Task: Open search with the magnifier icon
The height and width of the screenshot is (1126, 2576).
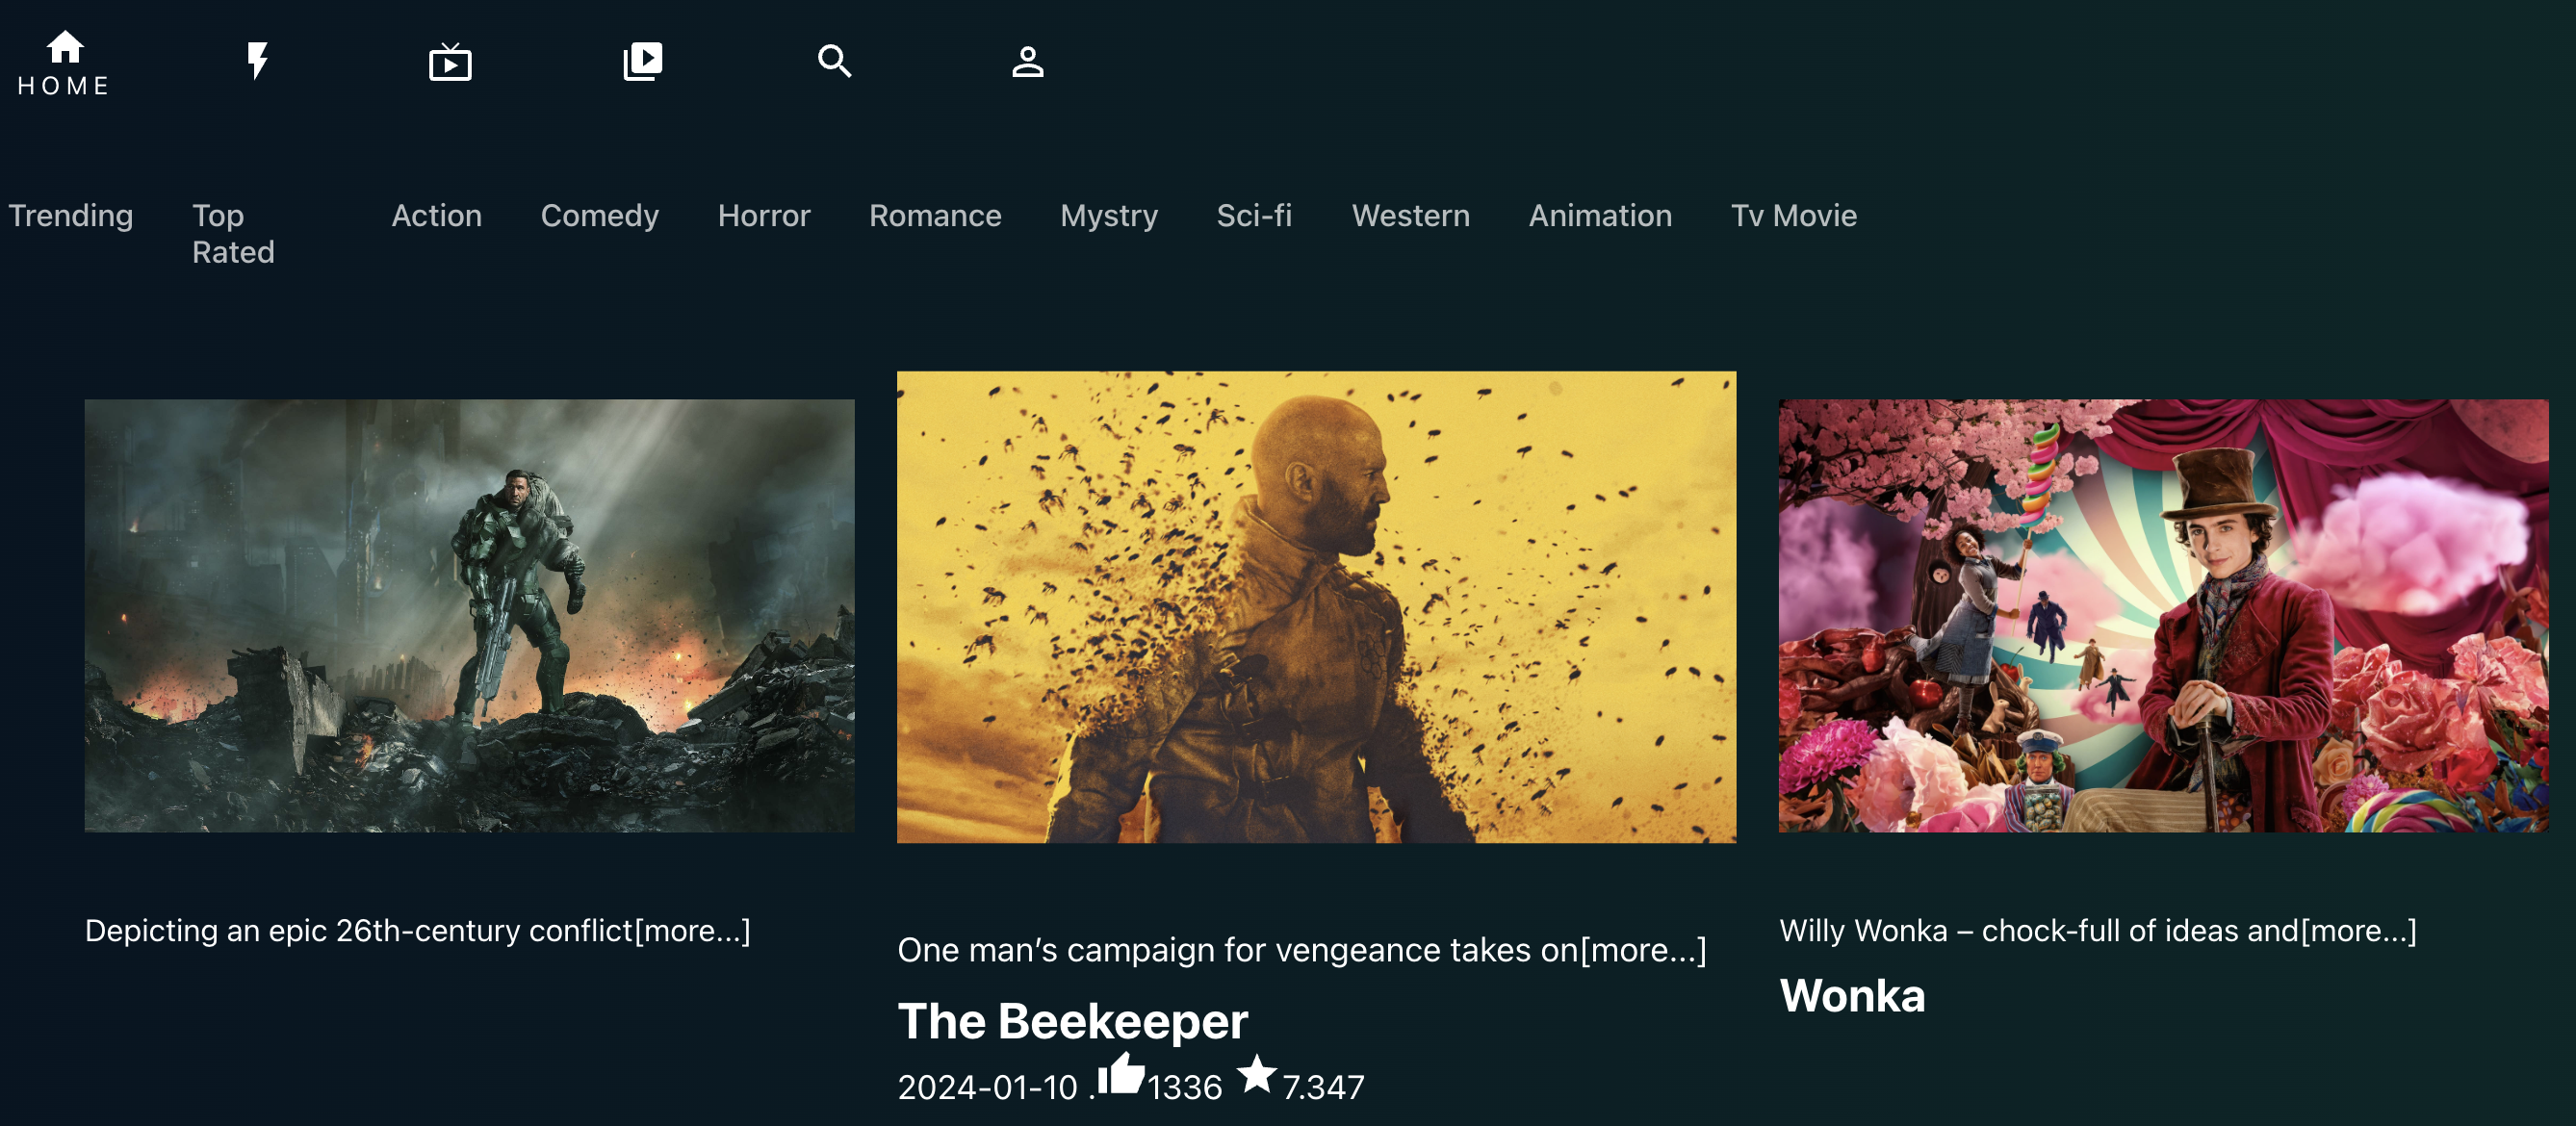Action: 835,61
